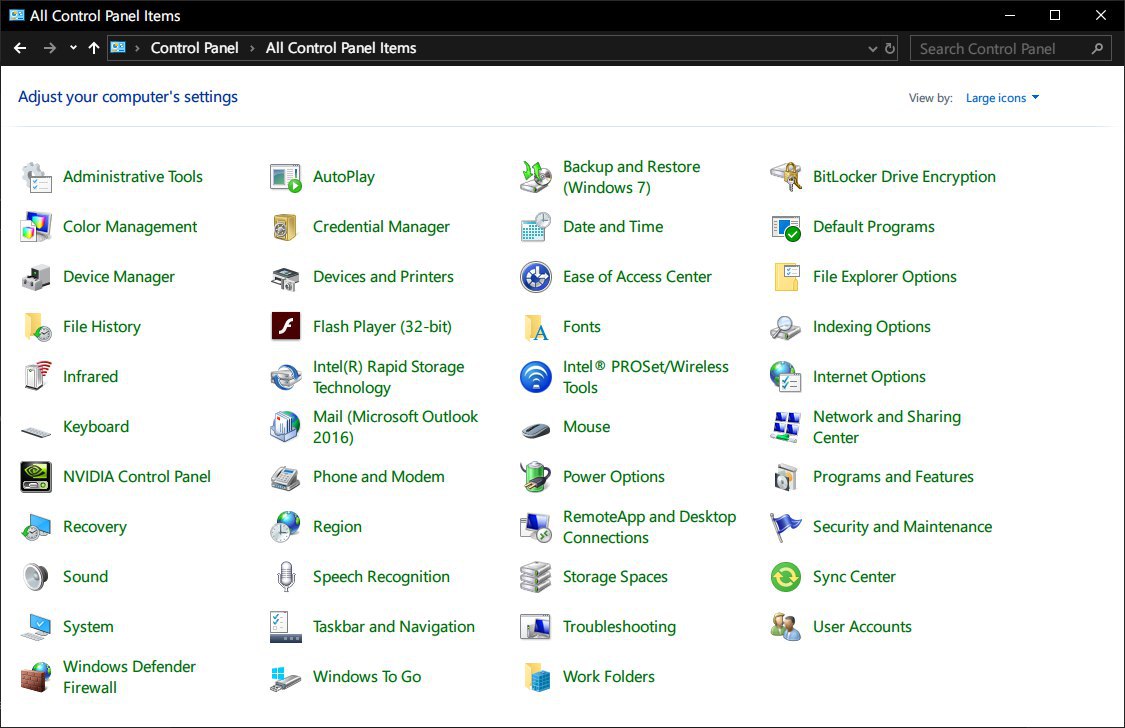The width and height of the screenshot is (1125, 728).
Task: Click the Credential Manager safe icon
Action: point(286,227)
